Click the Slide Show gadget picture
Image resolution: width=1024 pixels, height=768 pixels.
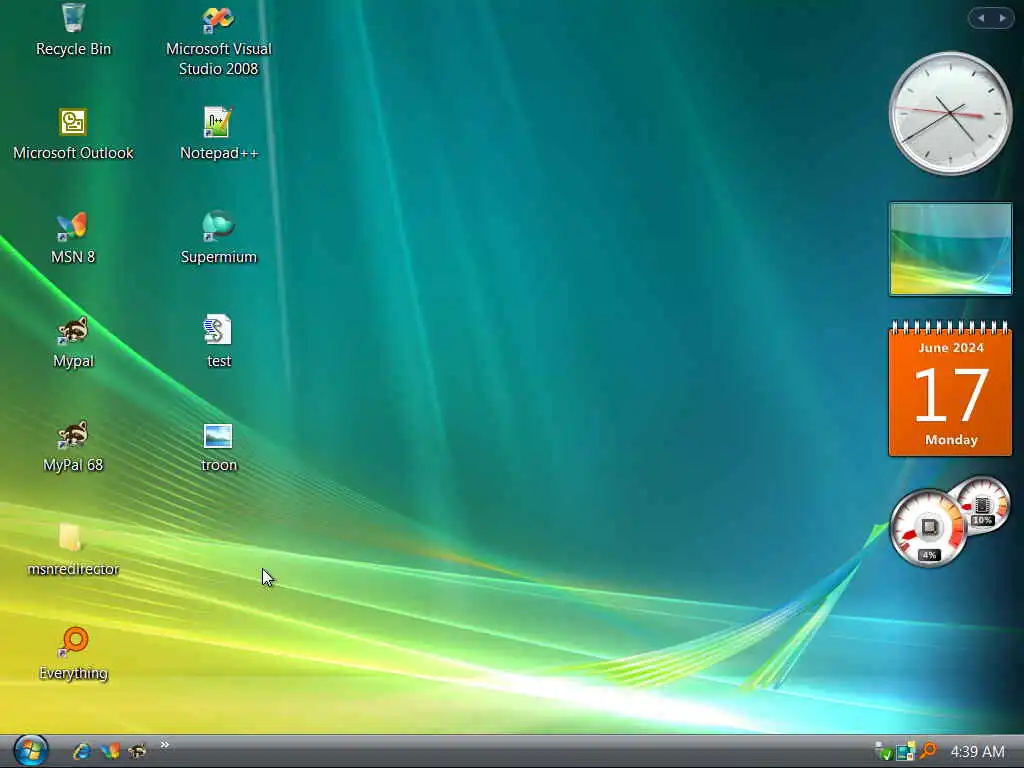(950, 249)
